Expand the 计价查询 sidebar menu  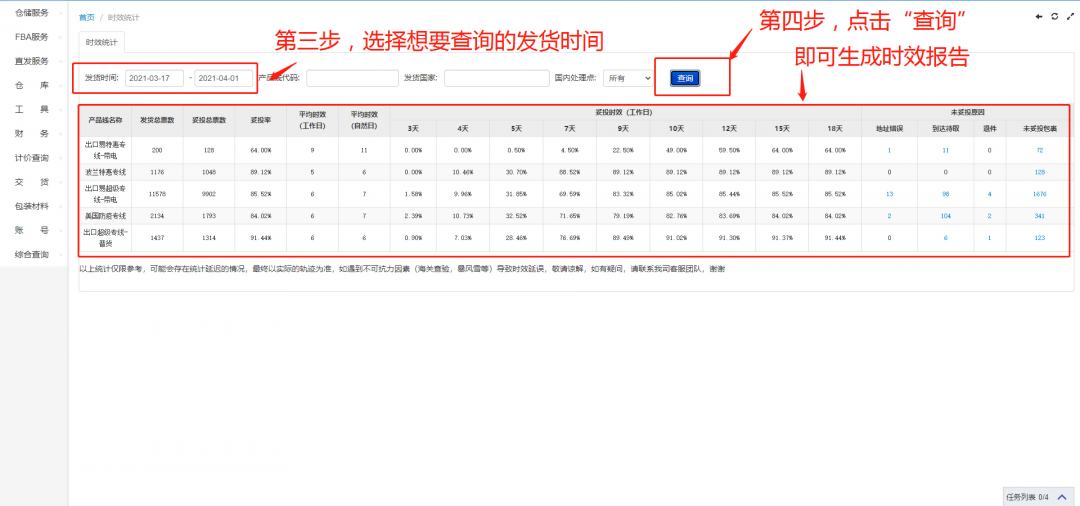[34, 158]
